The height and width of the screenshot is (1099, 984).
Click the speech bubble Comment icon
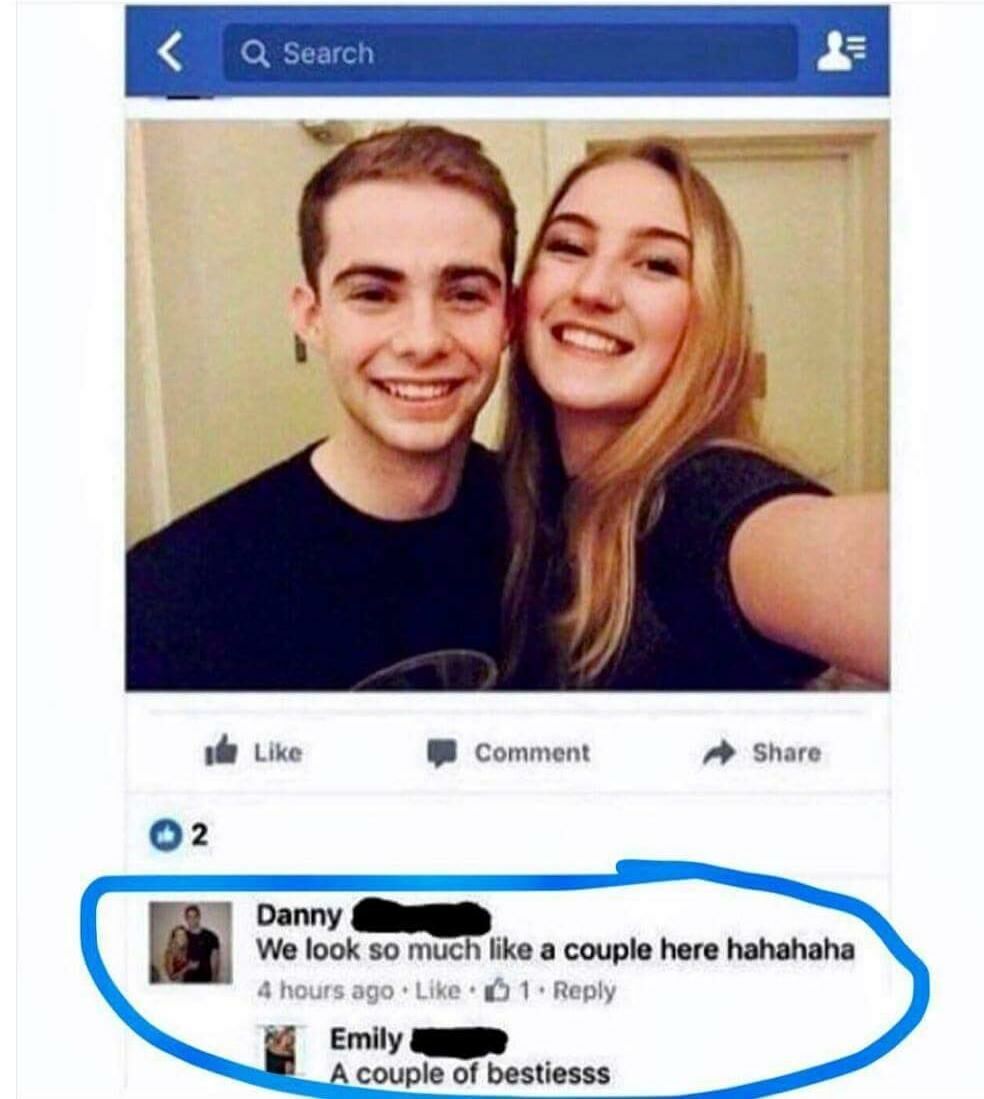point(442,753)
